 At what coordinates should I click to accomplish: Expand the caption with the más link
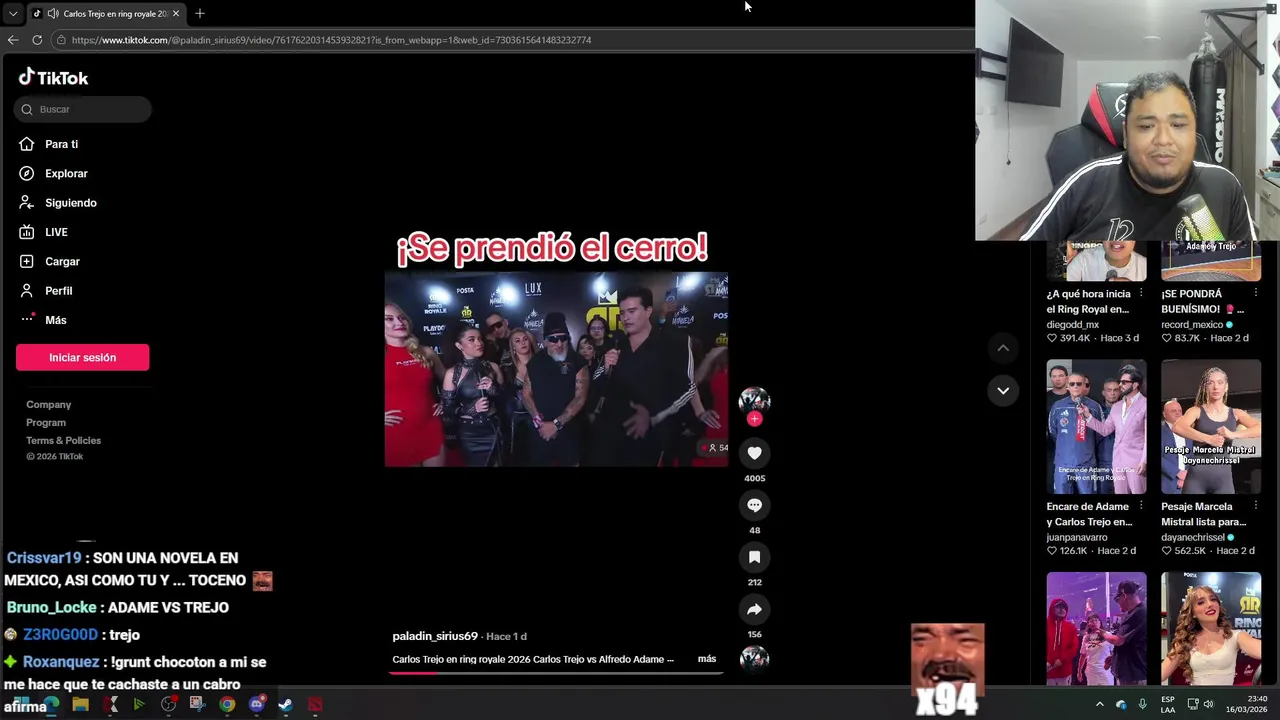[x=707, y=659]
